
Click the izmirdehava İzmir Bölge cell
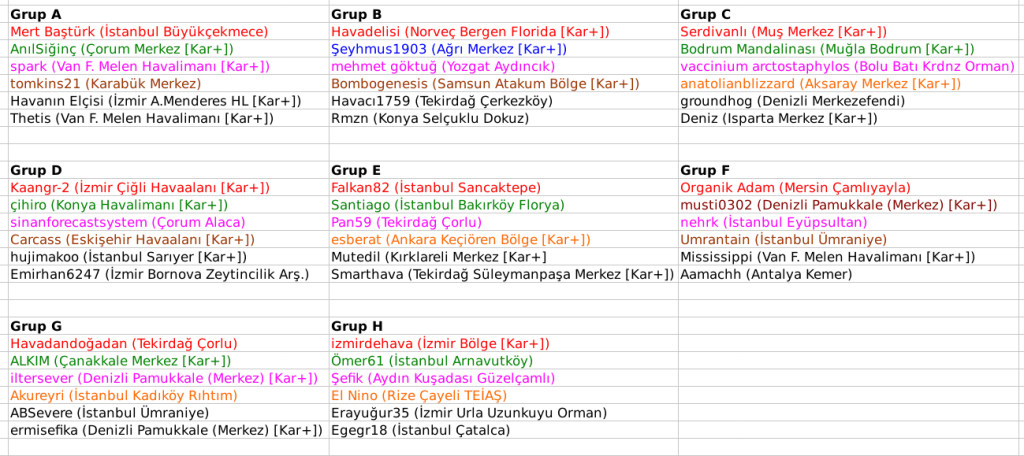tap(441, 343)
